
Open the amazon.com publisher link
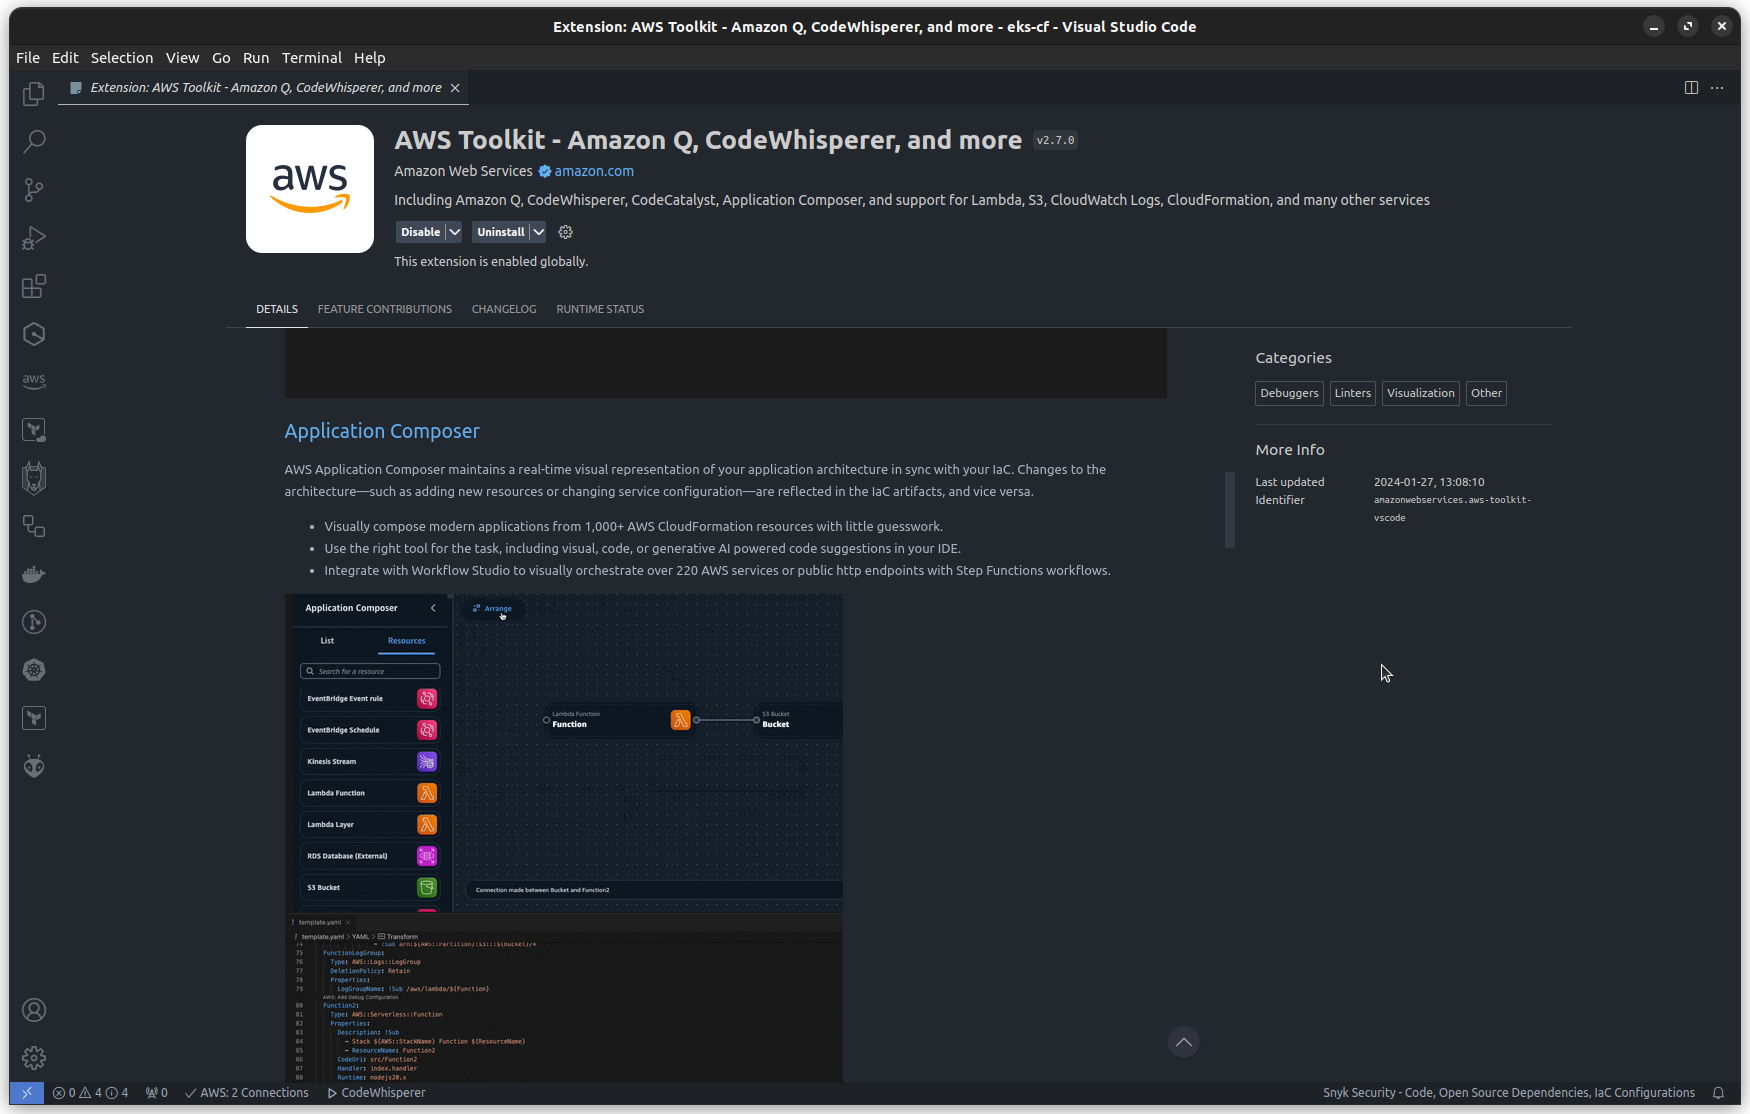(x=594, y=171)
